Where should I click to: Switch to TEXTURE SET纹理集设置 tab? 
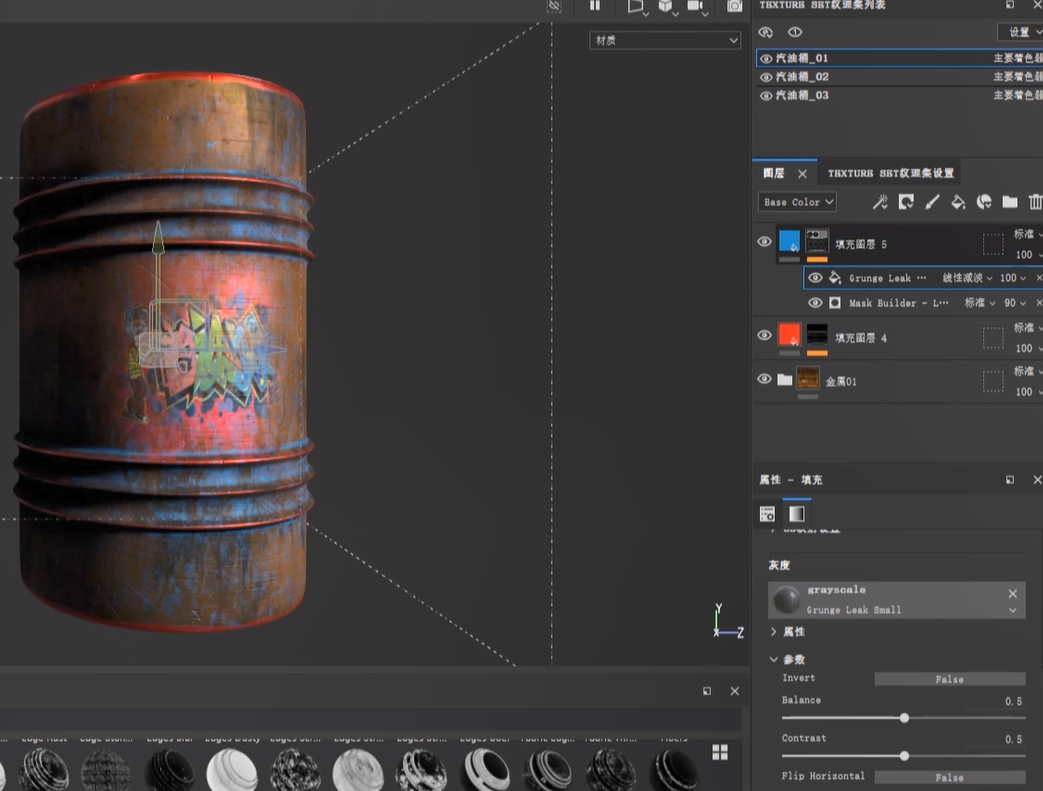point(890,173)
